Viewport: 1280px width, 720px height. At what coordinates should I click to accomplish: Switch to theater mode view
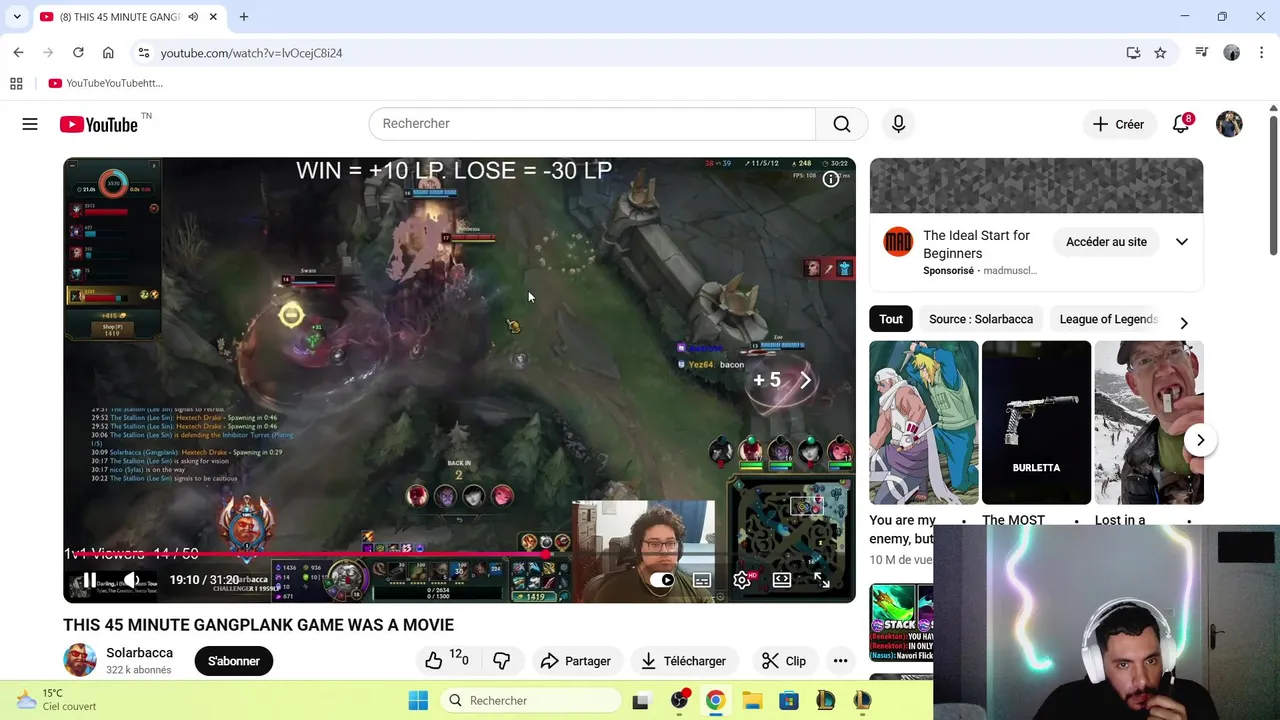point(782,580)
